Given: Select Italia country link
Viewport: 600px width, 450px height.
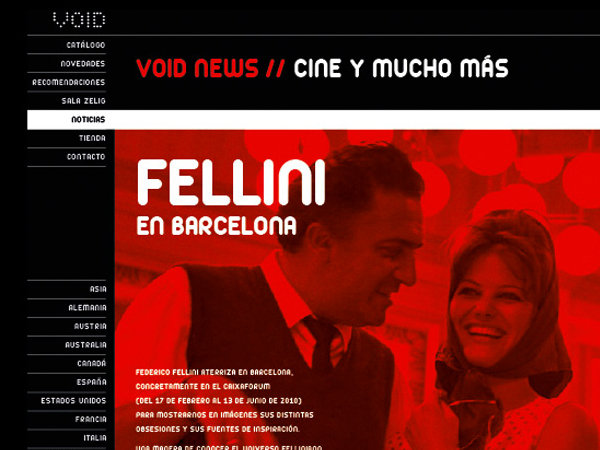Looking at the screenshot, I should point(95,438).
